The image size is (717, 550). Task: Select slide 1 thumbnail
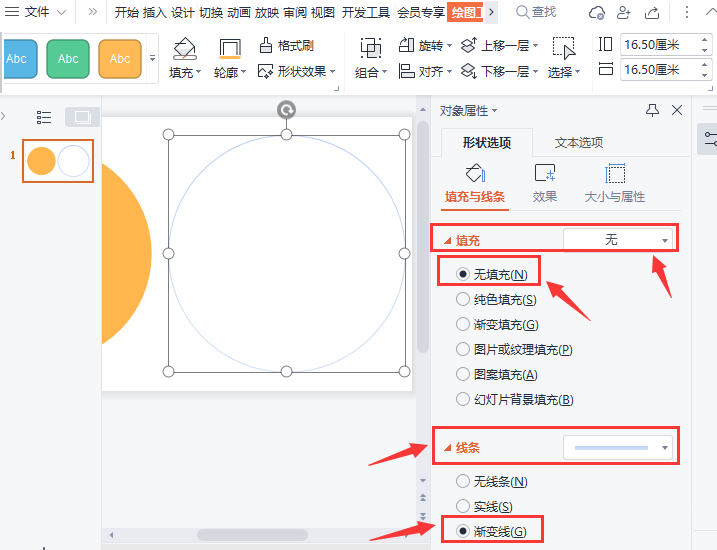point(58,161)
